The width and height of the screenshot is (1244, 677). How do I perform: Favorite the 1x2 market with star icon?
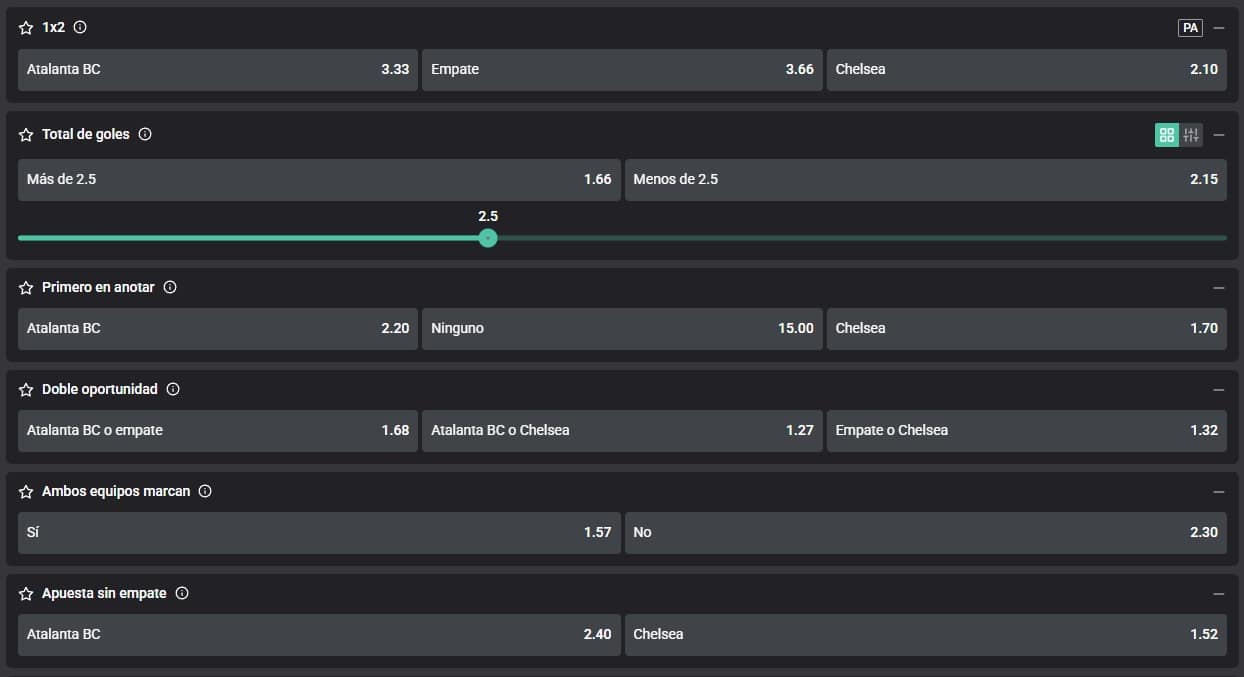(x=26, y=28)
